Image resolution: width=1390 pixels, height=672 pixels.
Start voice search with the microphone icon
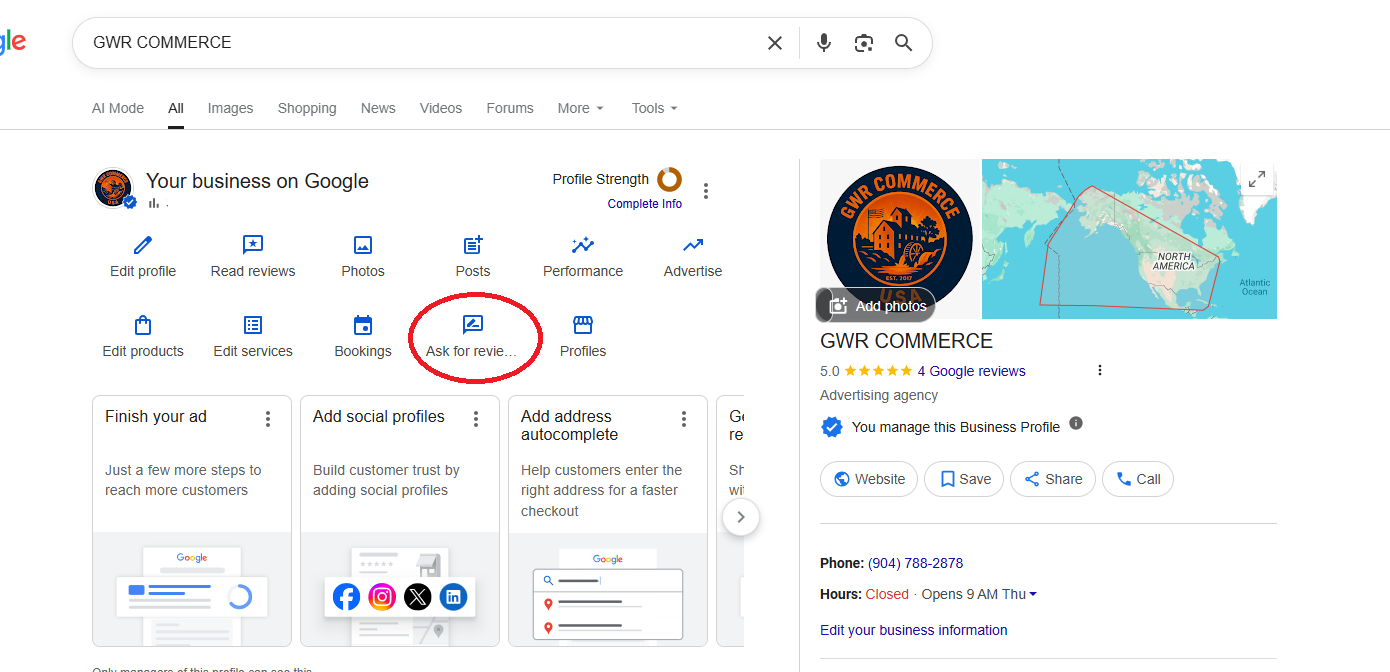tap(824, 43)
